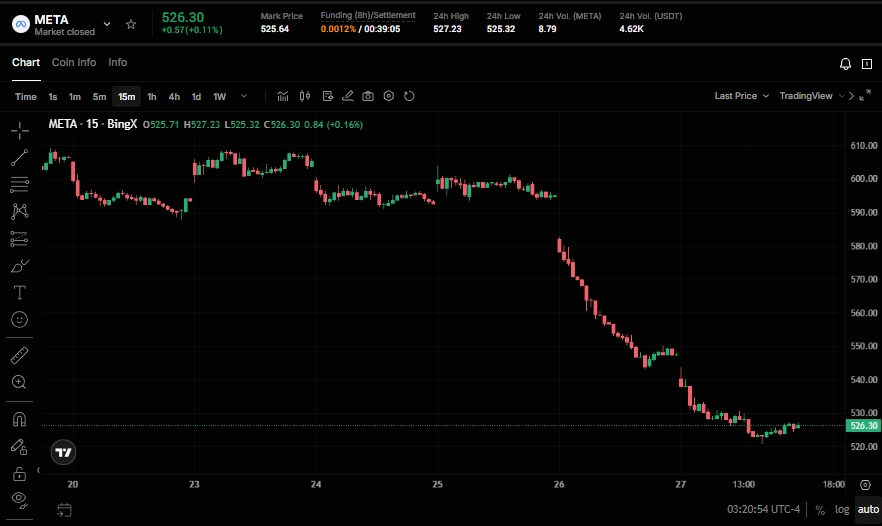This screenshot has height=526, width=882.
Task: Switch to the Info tab
Action: pos(118,62)
